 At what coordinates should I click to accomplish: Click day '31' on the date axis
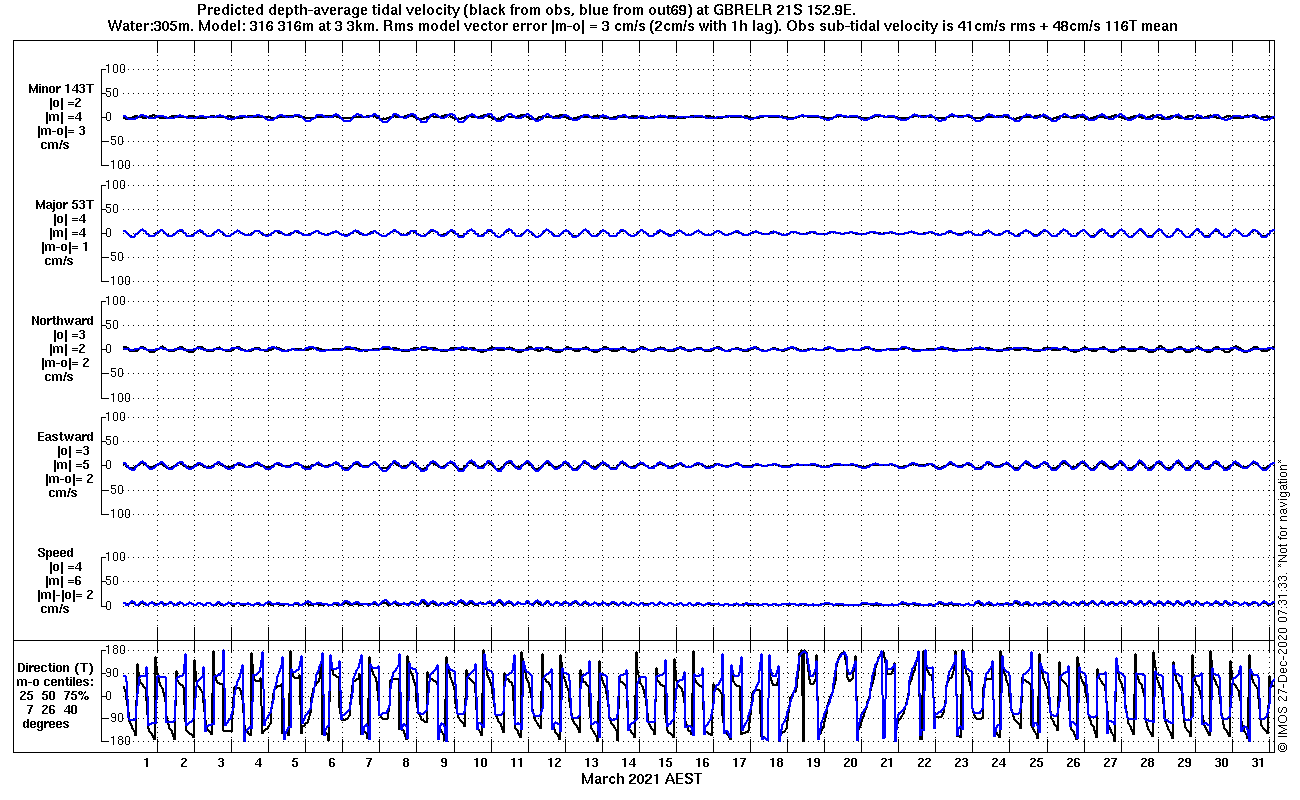(1257, 763)
